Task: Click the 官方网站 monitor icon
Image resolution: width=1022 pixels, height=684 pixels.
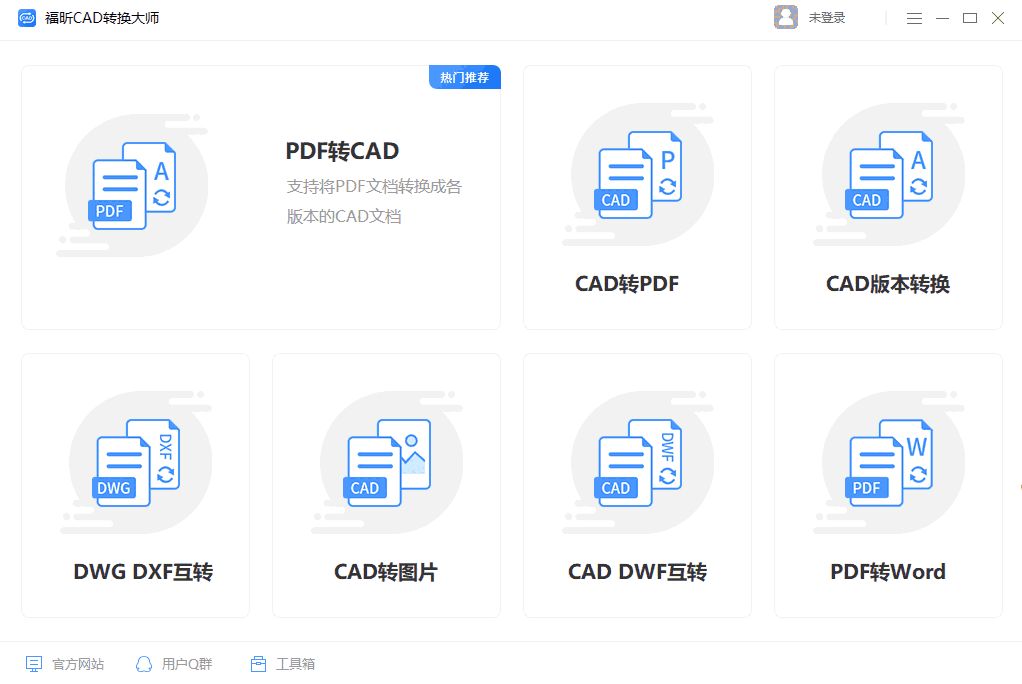Action: [36, 662]
